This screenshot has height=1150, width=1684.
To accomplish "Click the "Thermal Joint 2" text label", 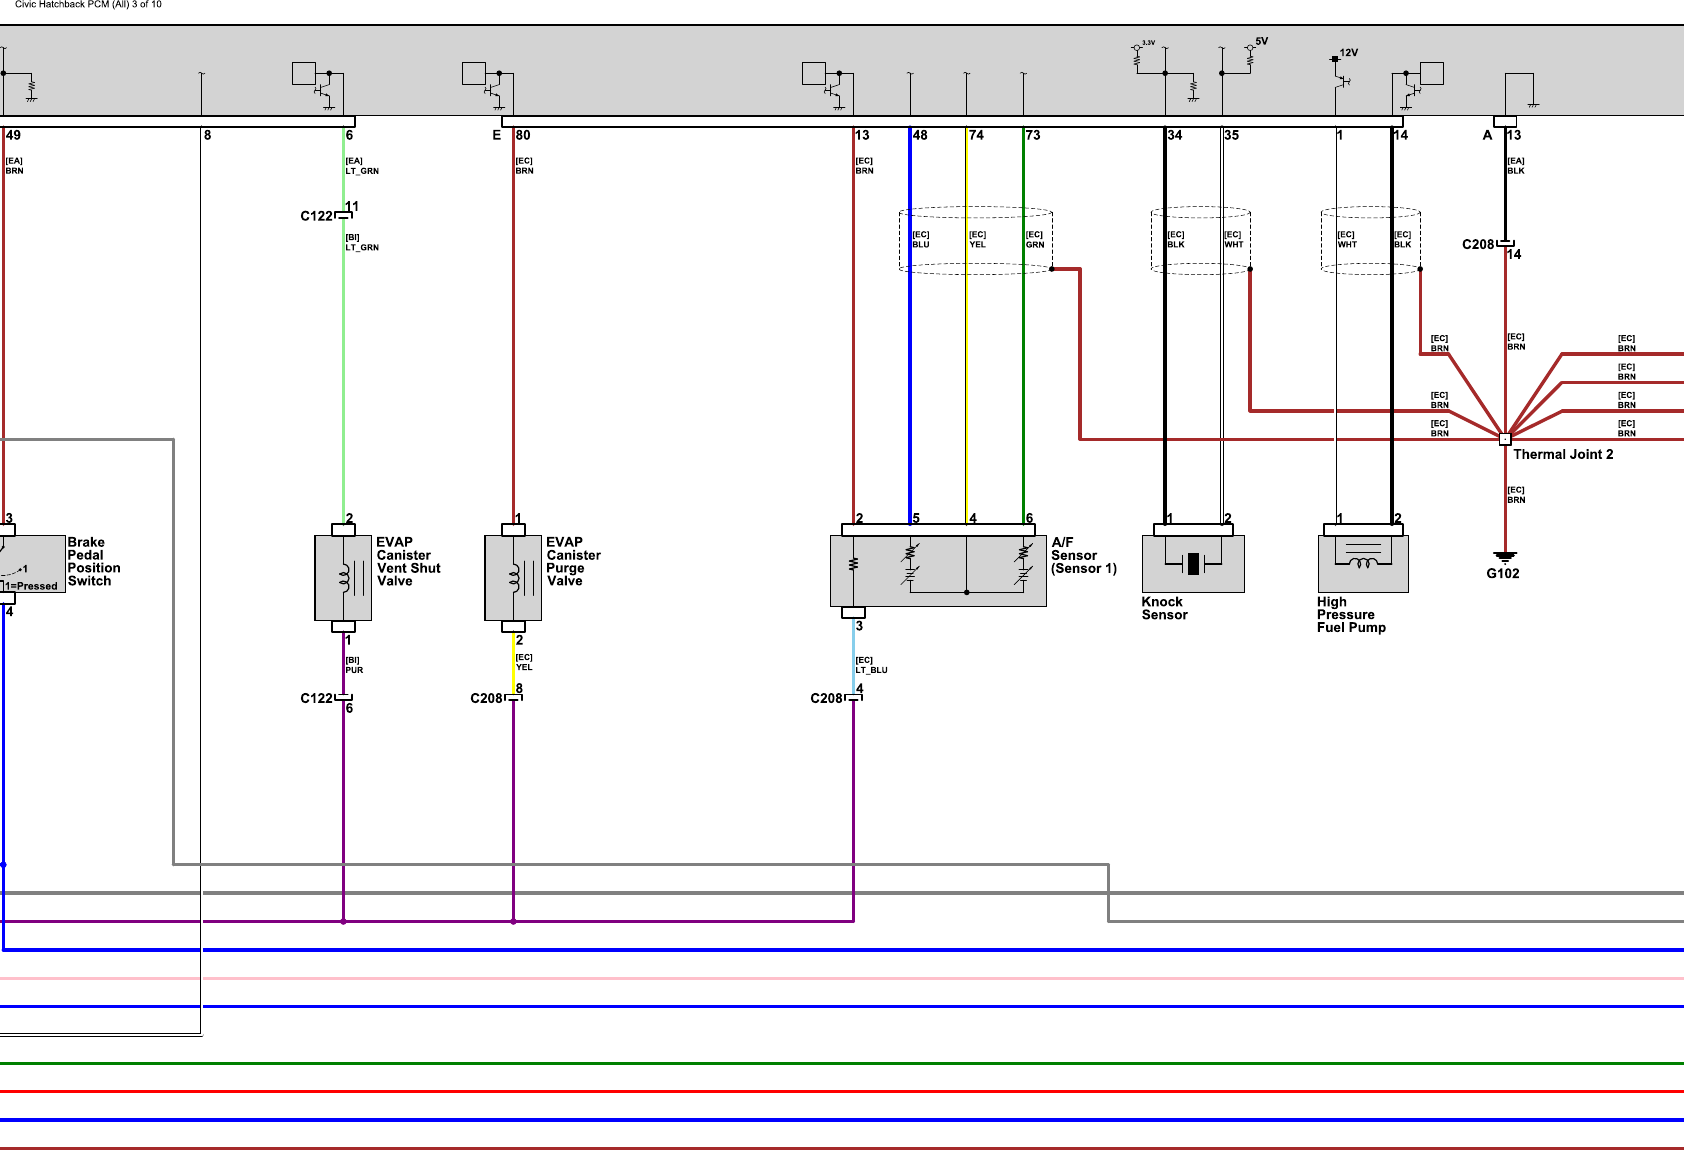I will pyautogui.click(x=1563, y=455).
